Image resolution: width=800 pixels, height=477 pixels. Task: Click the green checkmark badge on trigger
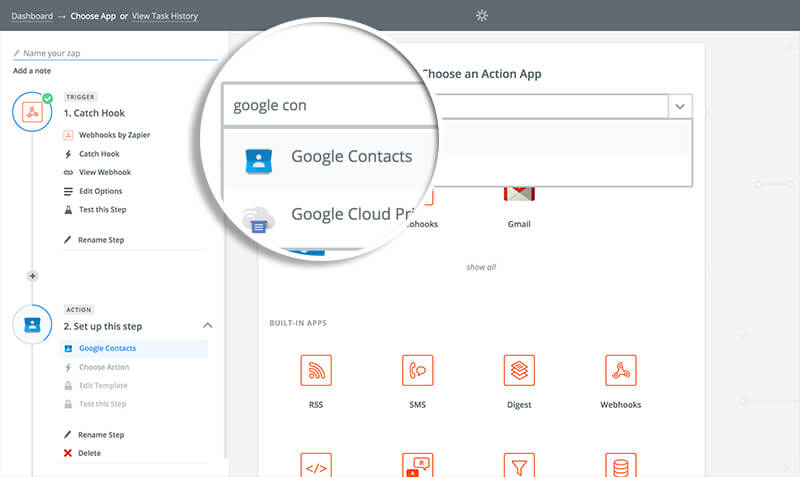47,98
